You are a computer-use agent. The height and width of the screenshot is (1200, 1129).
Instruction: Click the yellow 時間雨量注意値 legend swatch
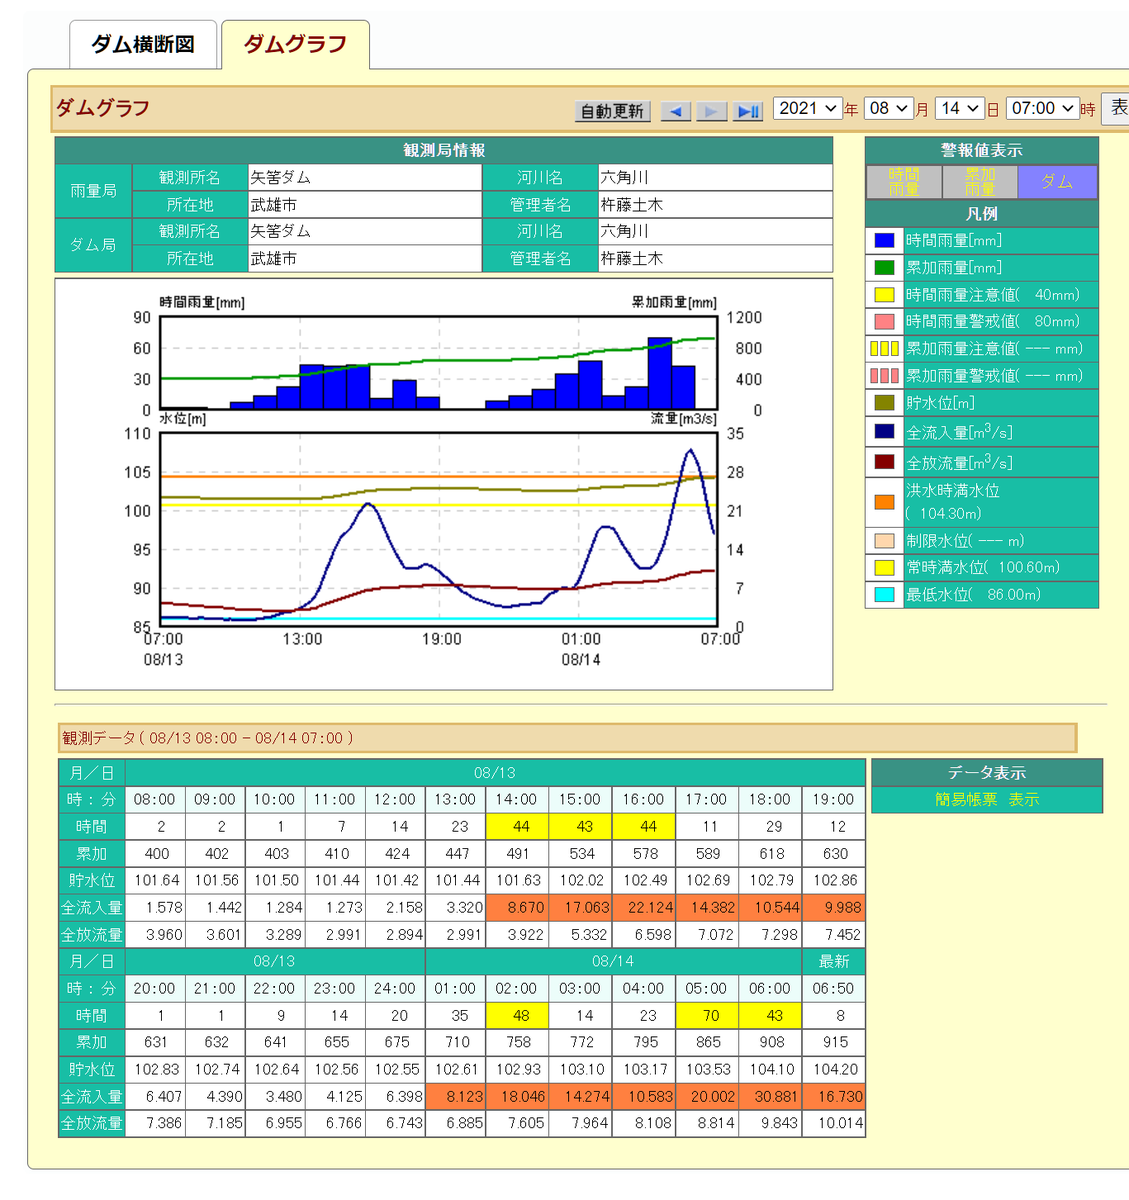(884, 294)
